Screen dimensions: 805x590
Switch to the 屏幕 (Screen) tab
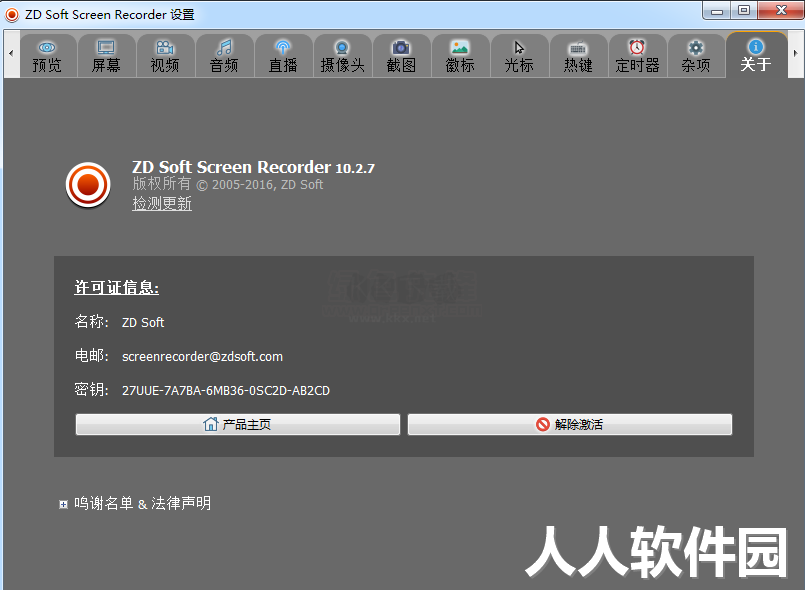pos(106,56)
